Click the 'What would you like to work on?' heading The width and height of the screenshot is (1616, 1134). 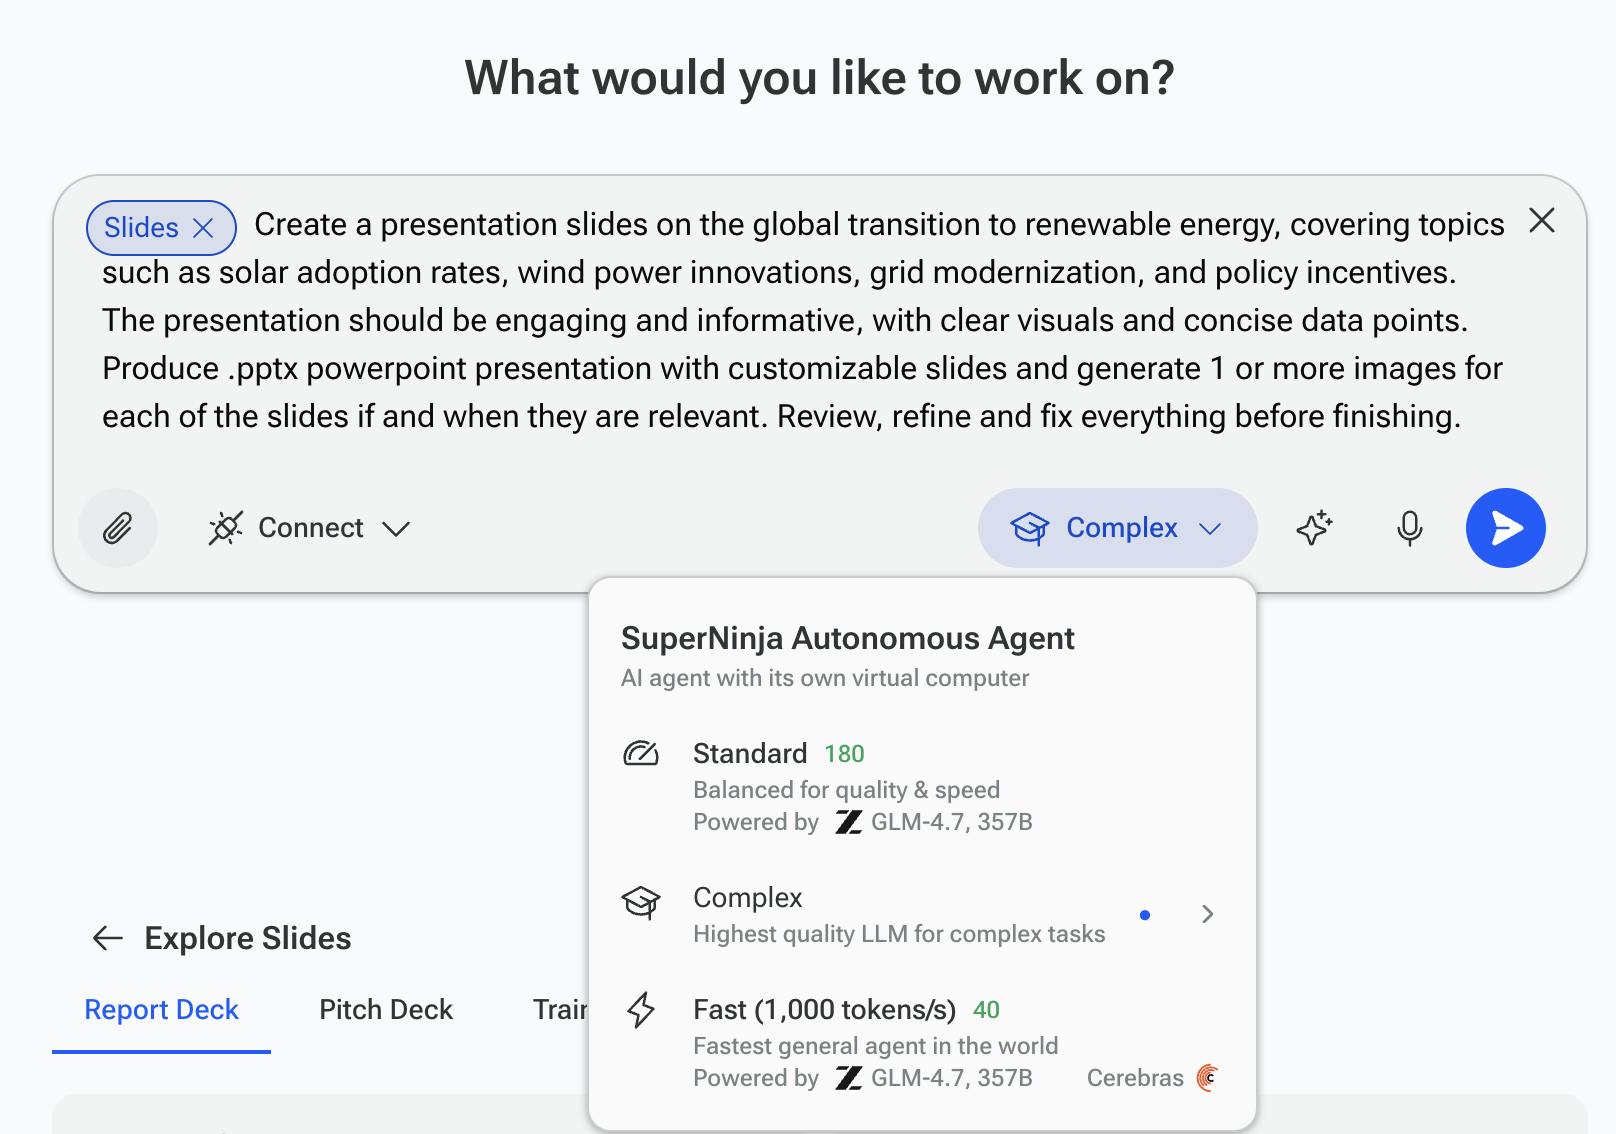(x=820, y=78)
